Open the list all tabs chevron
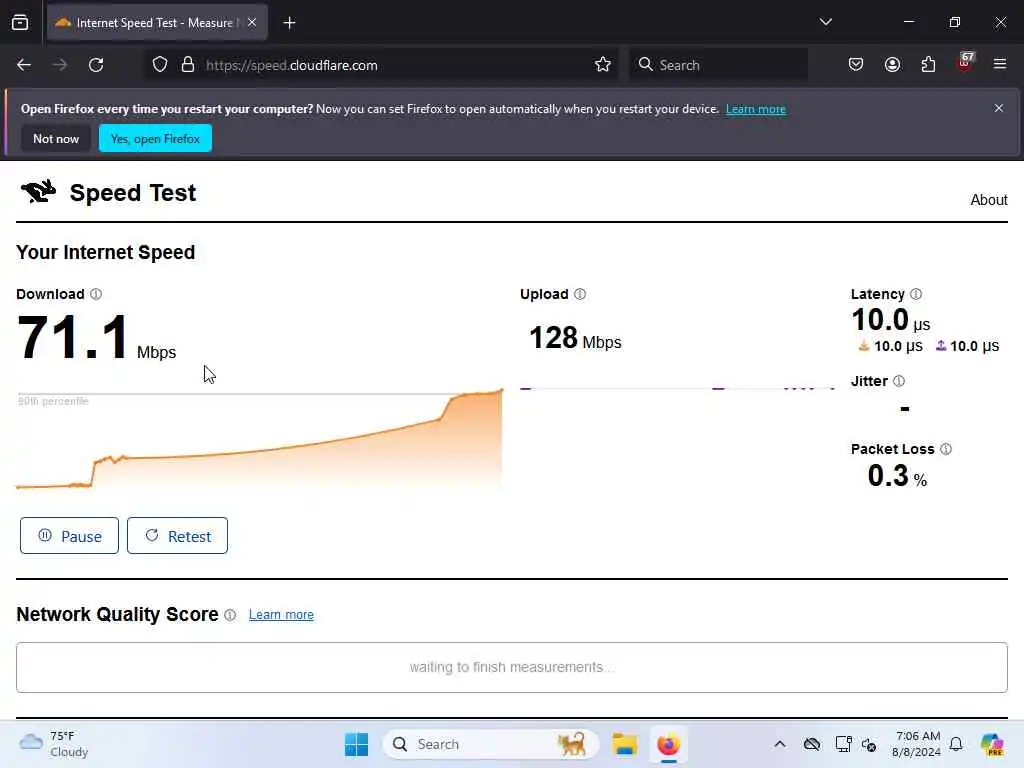This screenshot has height=768, width=1024. tap(825, 22)
